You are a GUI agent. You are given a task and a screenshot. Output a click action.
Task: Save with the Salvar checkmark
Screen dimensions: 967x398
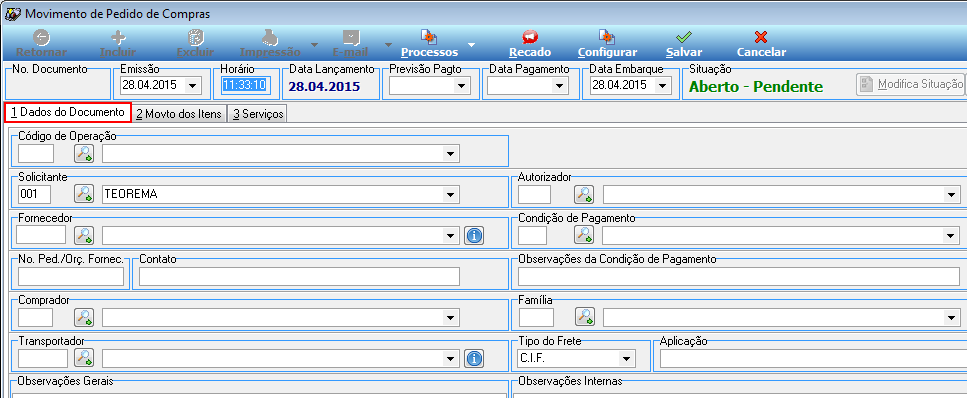click(x=684, y=38)
